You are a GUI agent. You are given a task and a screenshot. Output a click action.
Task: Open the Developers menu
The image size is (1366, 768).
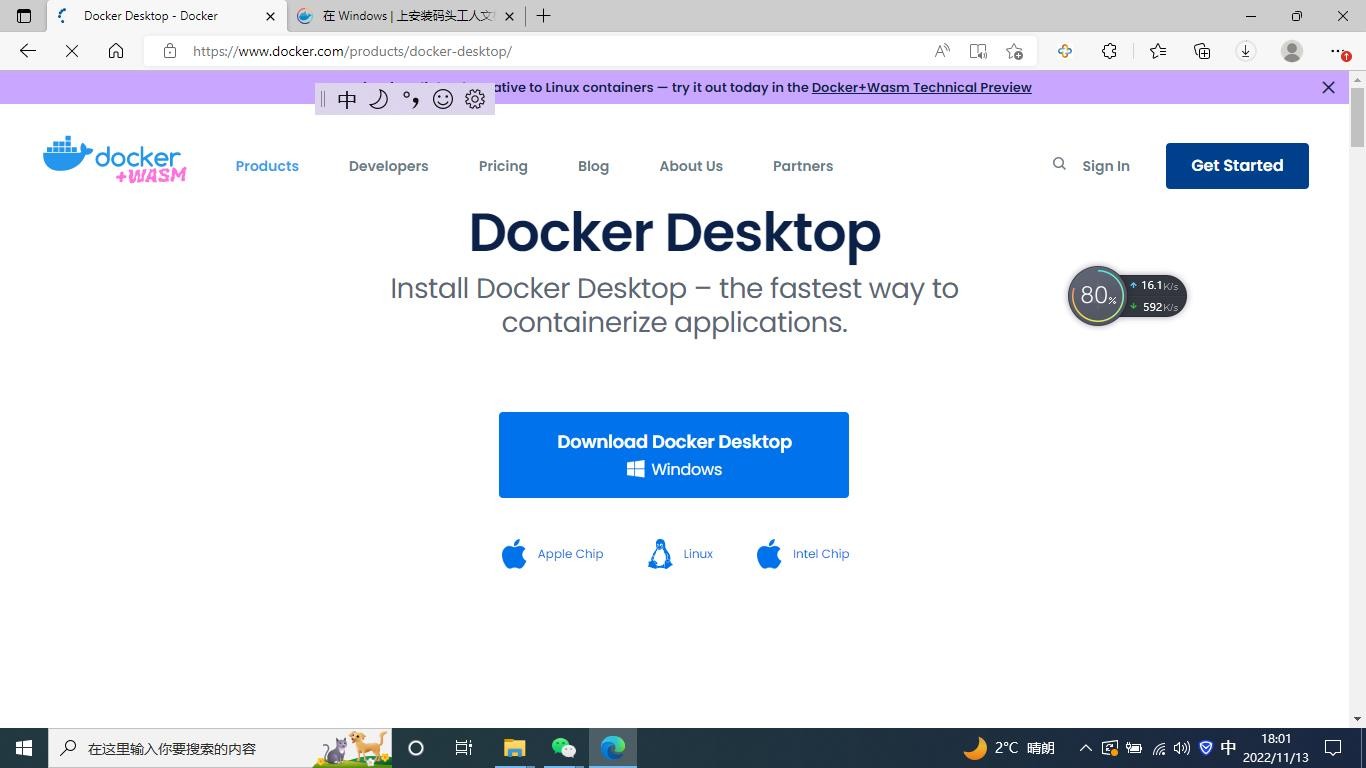click(x=388, y=166)
